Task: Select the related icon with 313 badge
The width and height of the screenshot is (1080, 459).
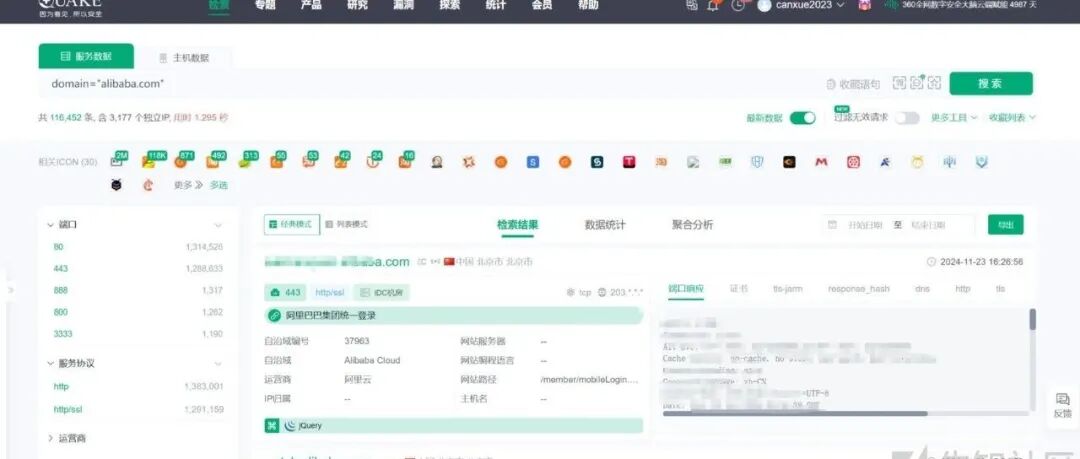Action: click(x=245, y=162)
